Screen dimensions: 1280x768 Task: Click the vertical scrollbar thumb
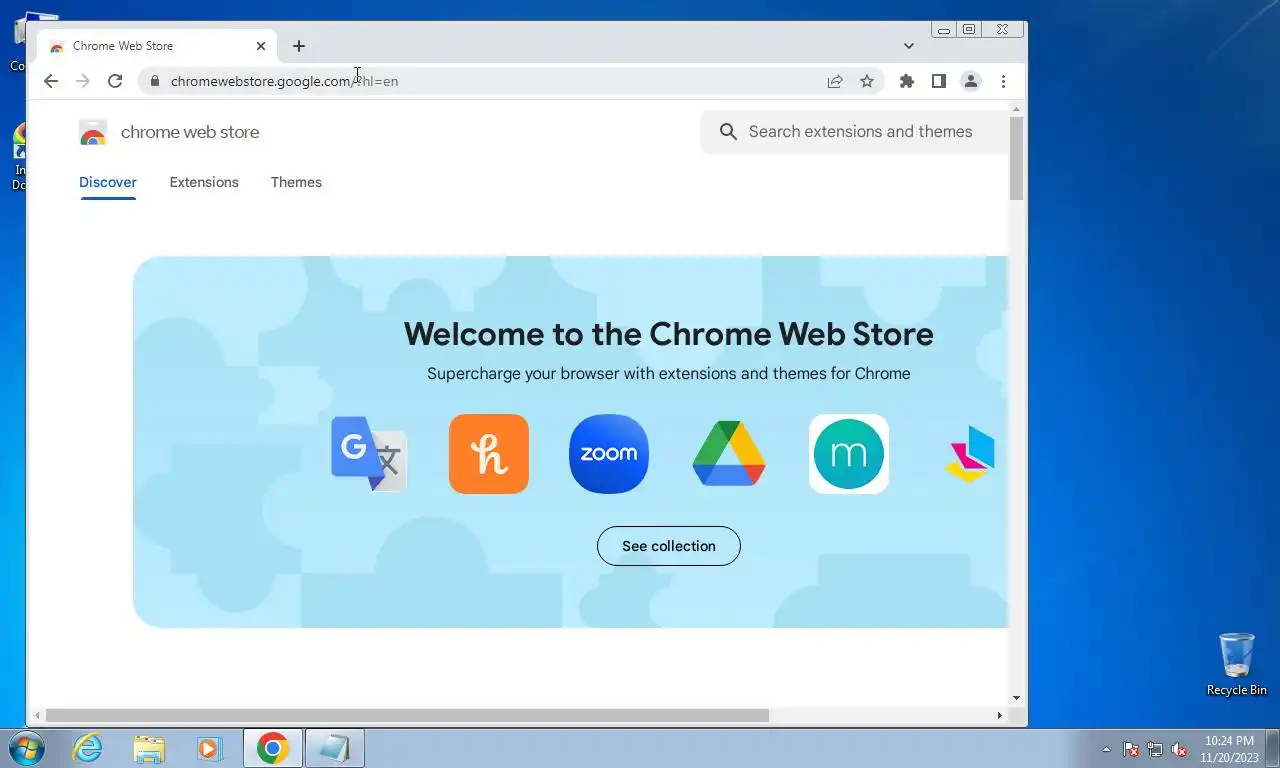click(1016, 158)
